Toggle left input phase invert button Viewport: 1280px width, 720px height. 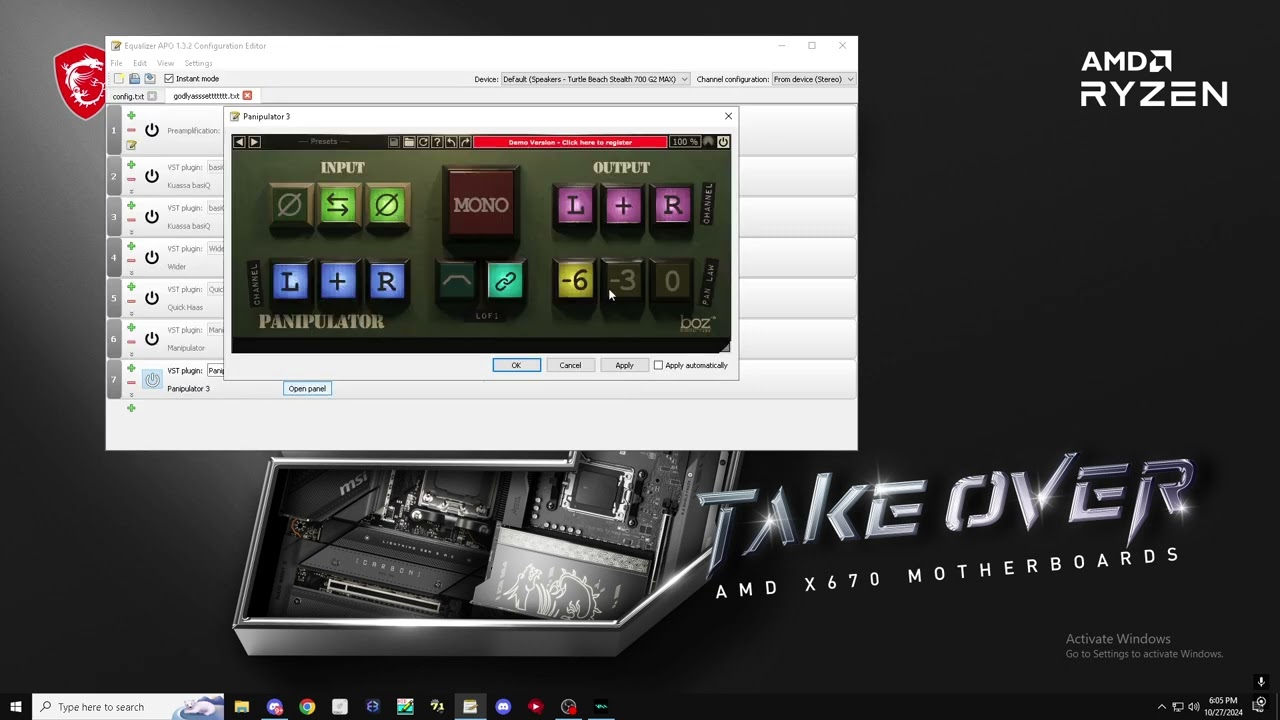tap(289, 206)
